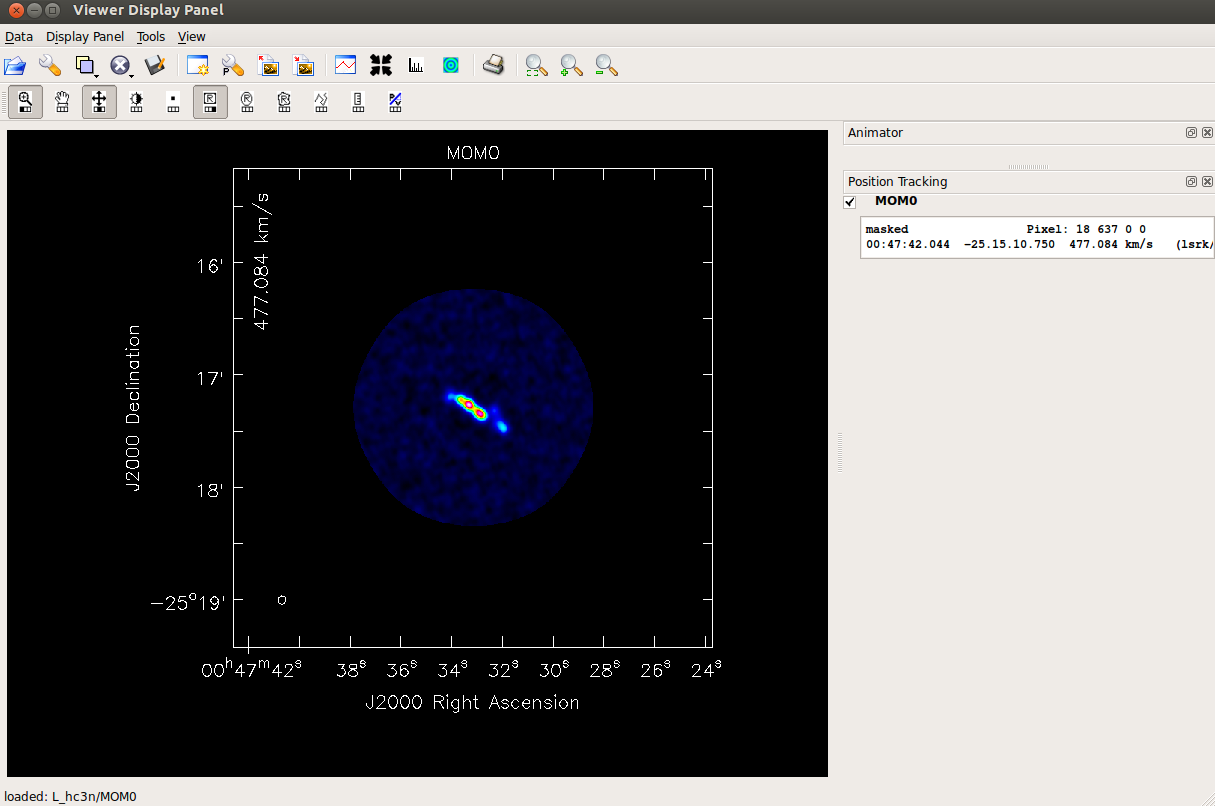The width and height of the screenshot is (1215, 806).
Task: Zoom to fit entire image
Action: point(537,66)
